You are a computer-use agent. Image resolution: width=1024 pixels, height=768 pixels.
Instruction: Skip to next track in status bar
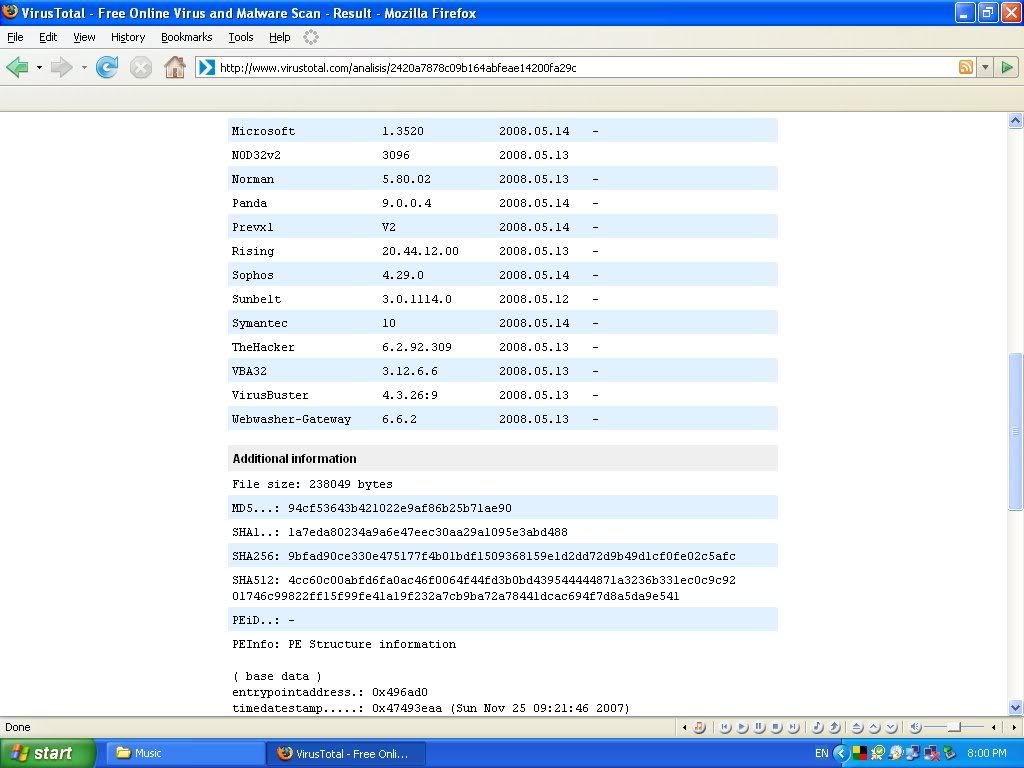tap(793, 727)
